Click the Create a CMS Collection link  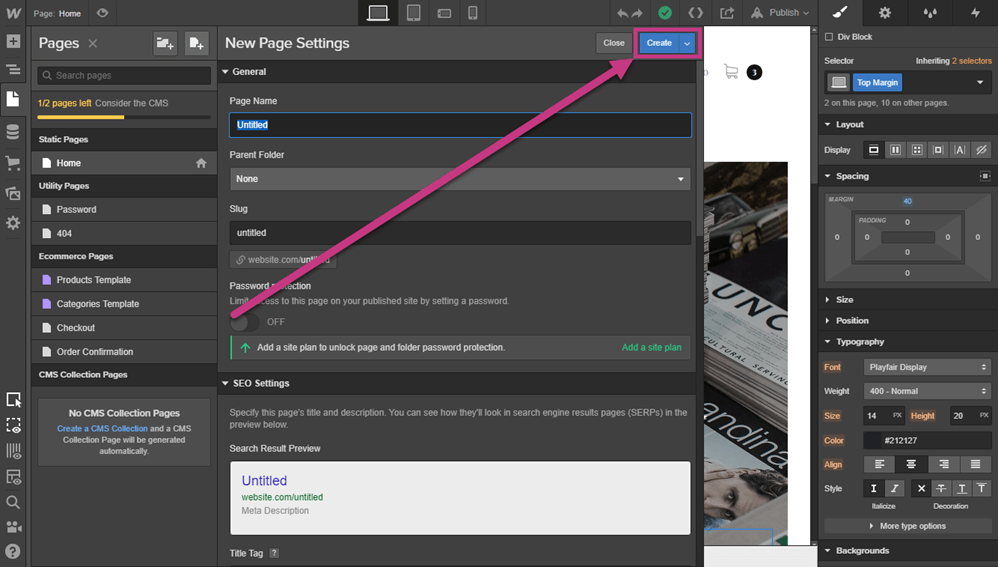[x=102, y=429]
